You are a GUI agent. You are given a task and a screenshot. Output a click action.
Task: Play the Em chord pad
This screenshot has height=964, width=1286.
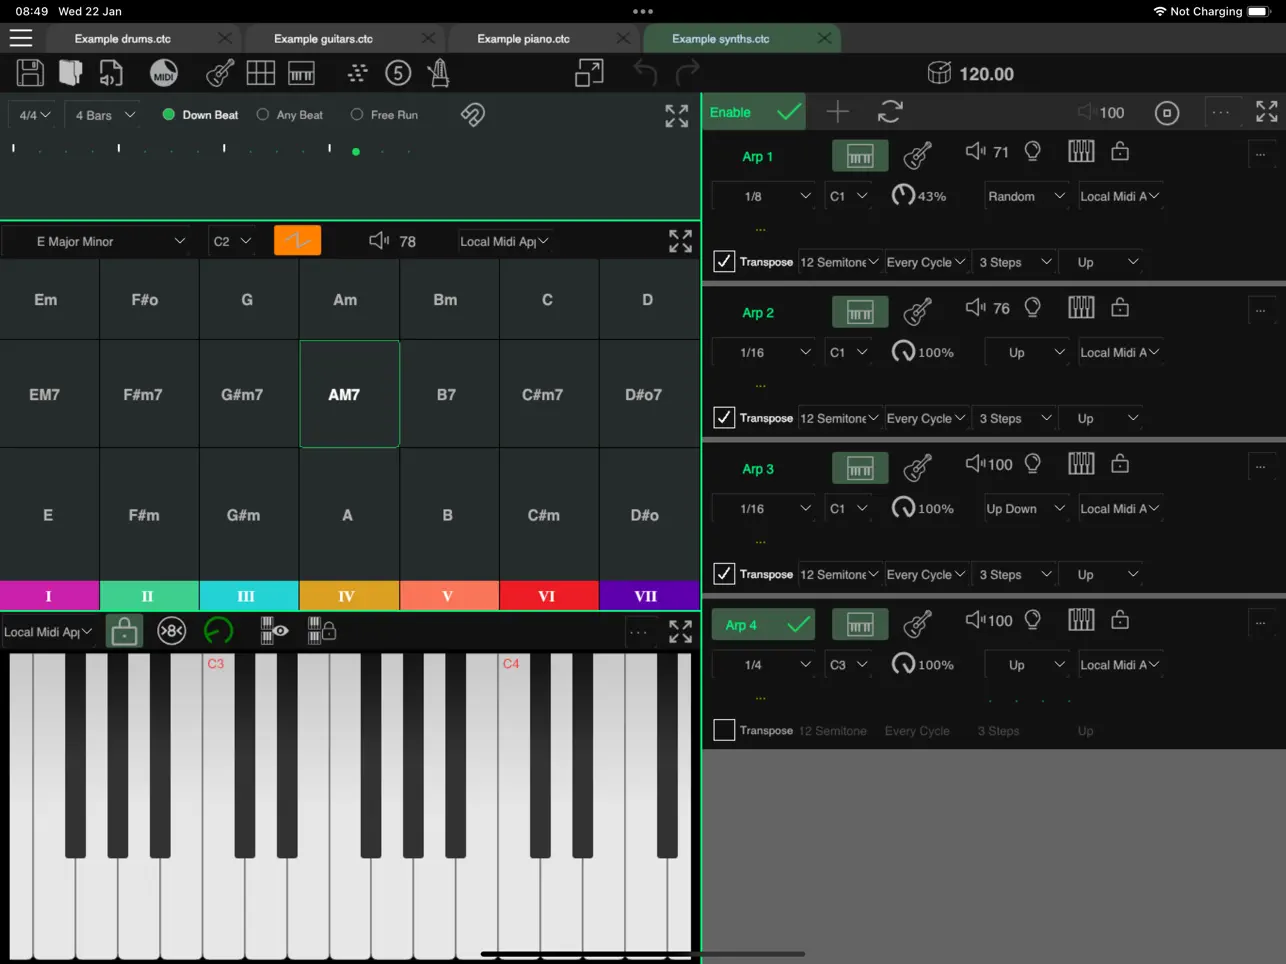pos(49,299)
